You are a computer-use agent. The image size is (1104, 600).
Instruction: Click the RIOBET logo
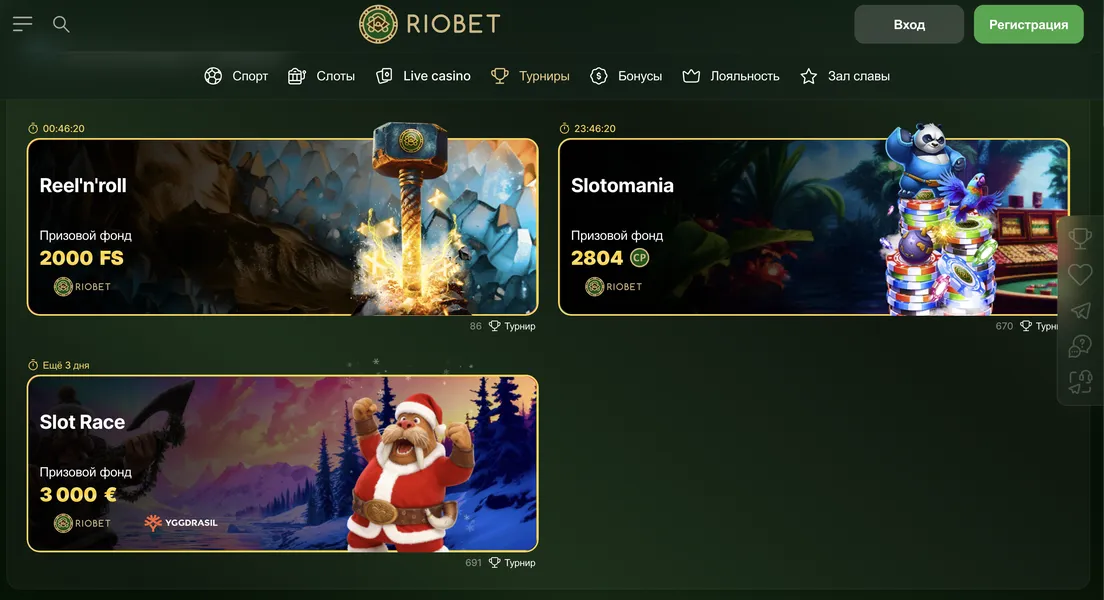(429, 24)
